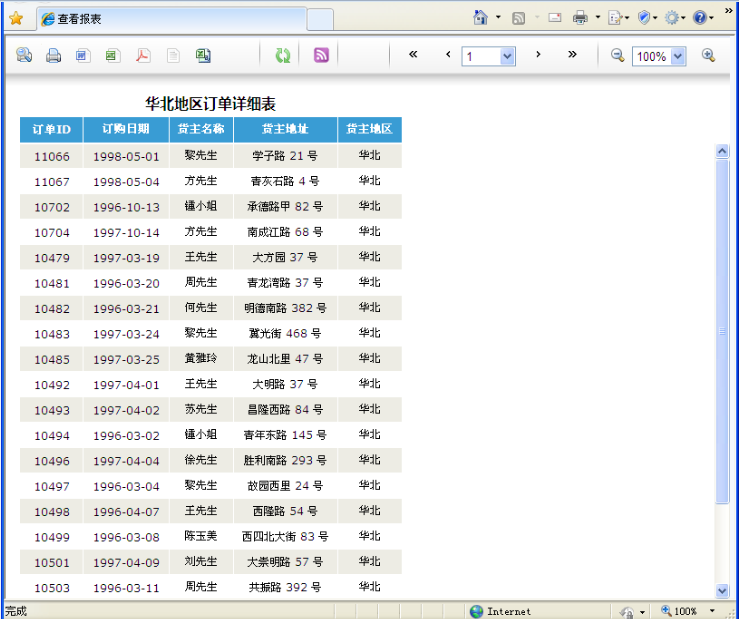Viewport: 739px width, 619px height.
Task: Click the 订购日期 column header
Action: [x=126, y=129]
